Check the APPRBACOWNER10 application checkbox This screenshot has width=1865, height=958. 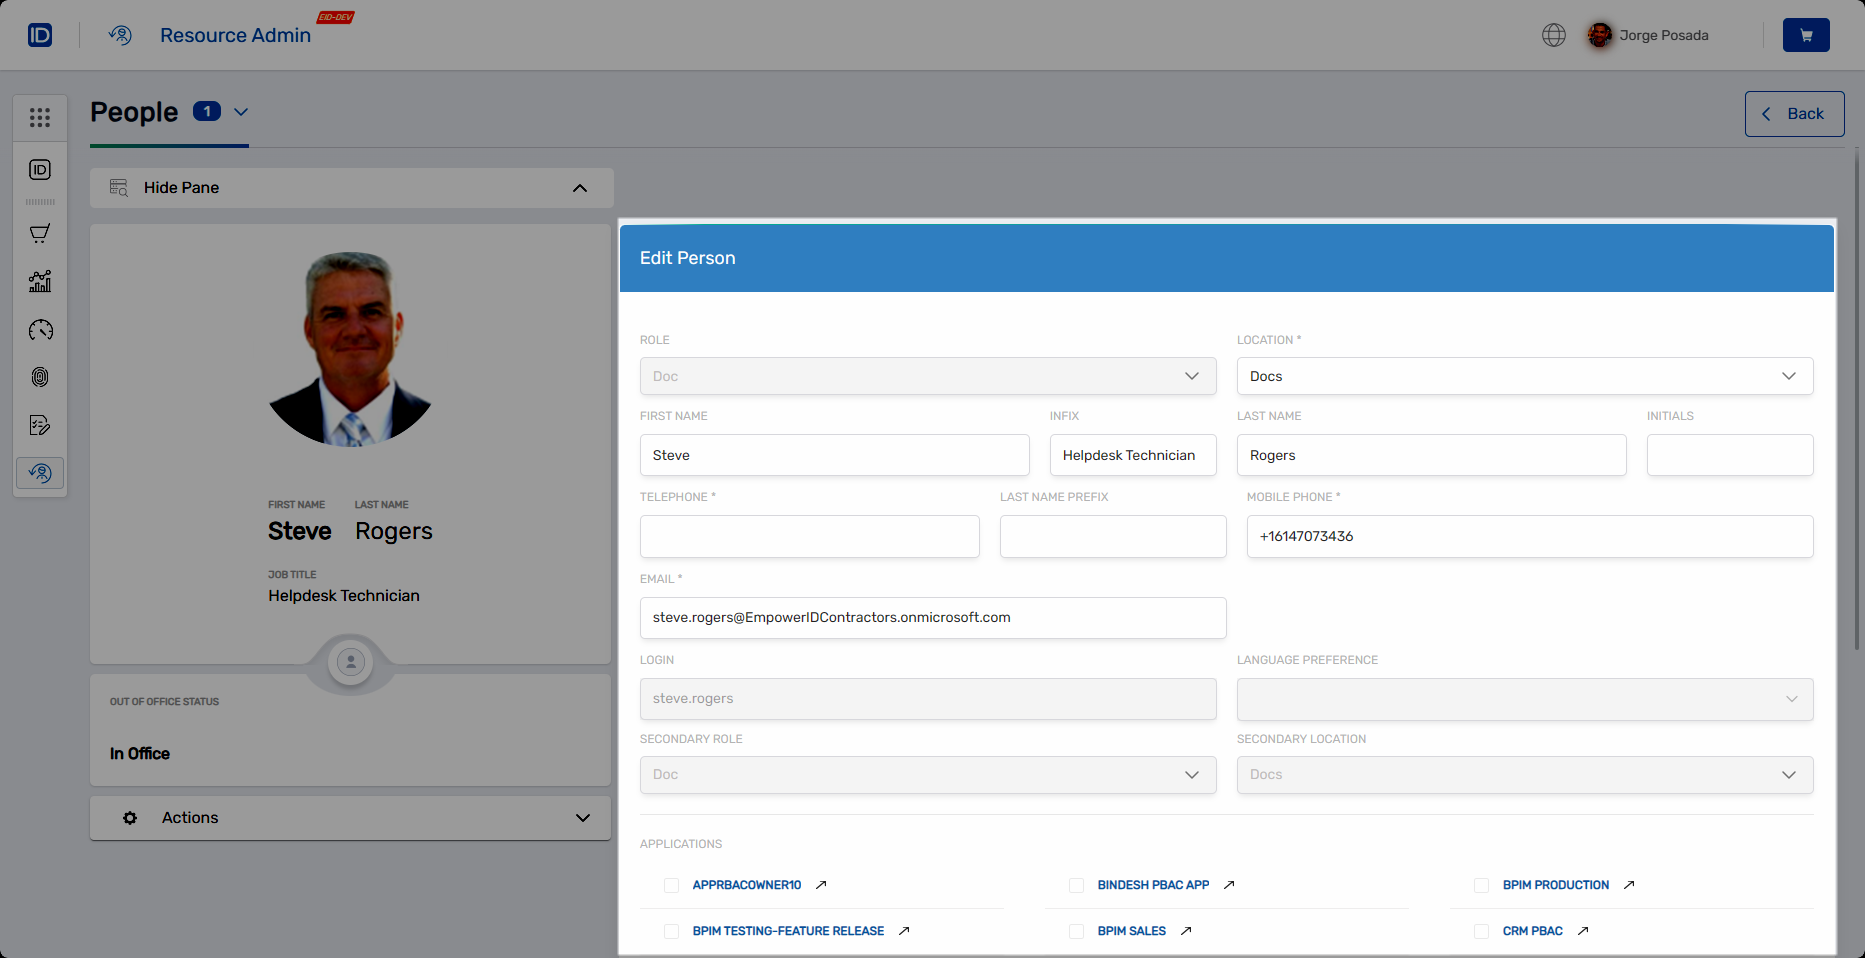(671, 885)
